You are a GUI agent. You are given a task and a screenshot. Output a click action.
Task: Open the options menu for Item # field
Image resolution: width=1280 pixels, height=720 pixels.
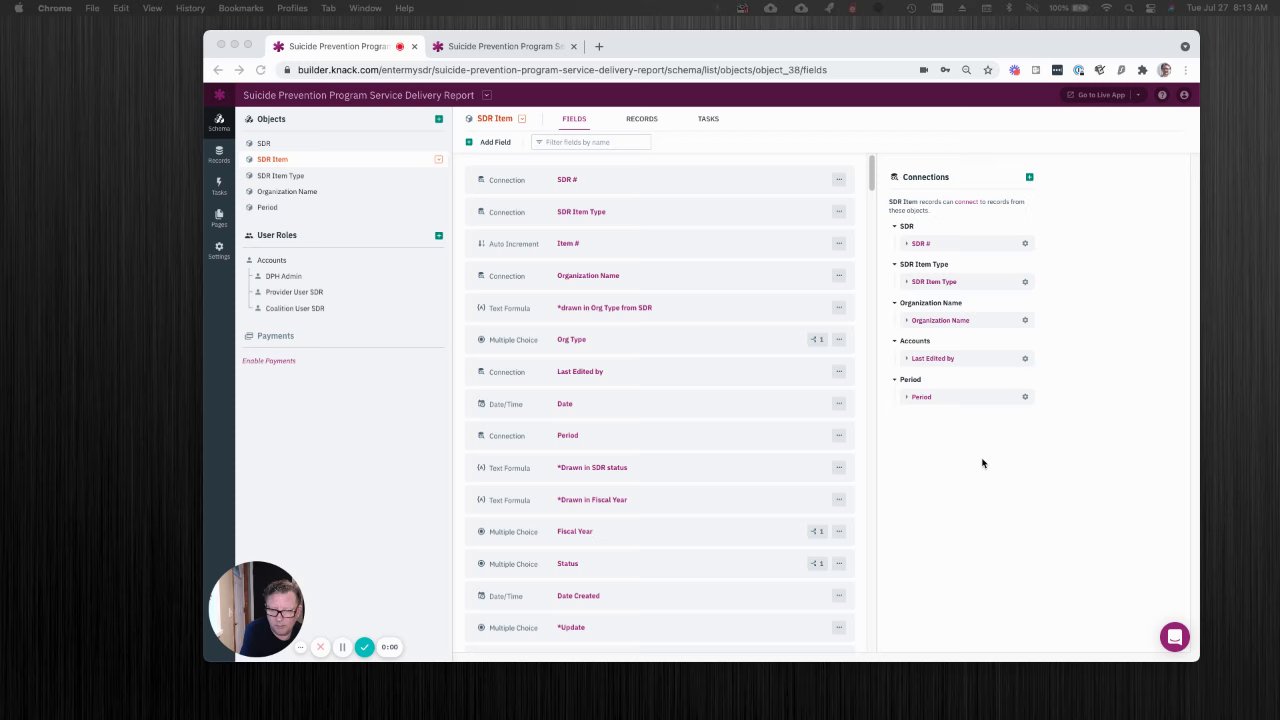(x=839, y=244)
